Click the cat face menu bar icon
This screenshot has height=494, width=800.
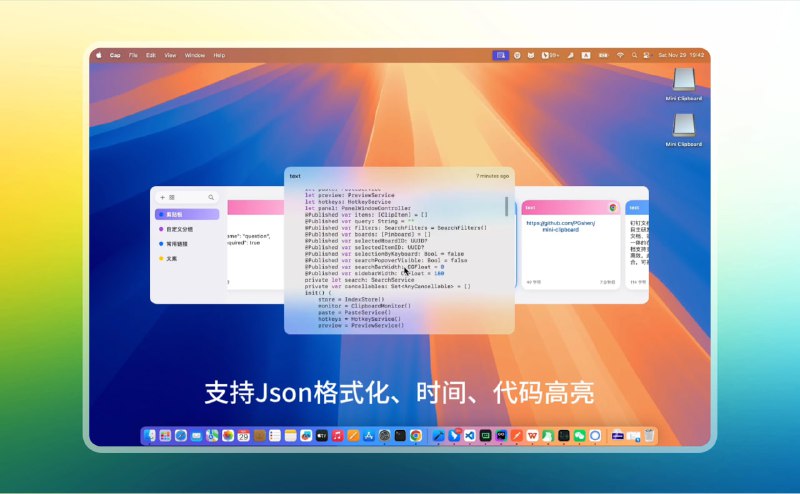tap(531, 55)
